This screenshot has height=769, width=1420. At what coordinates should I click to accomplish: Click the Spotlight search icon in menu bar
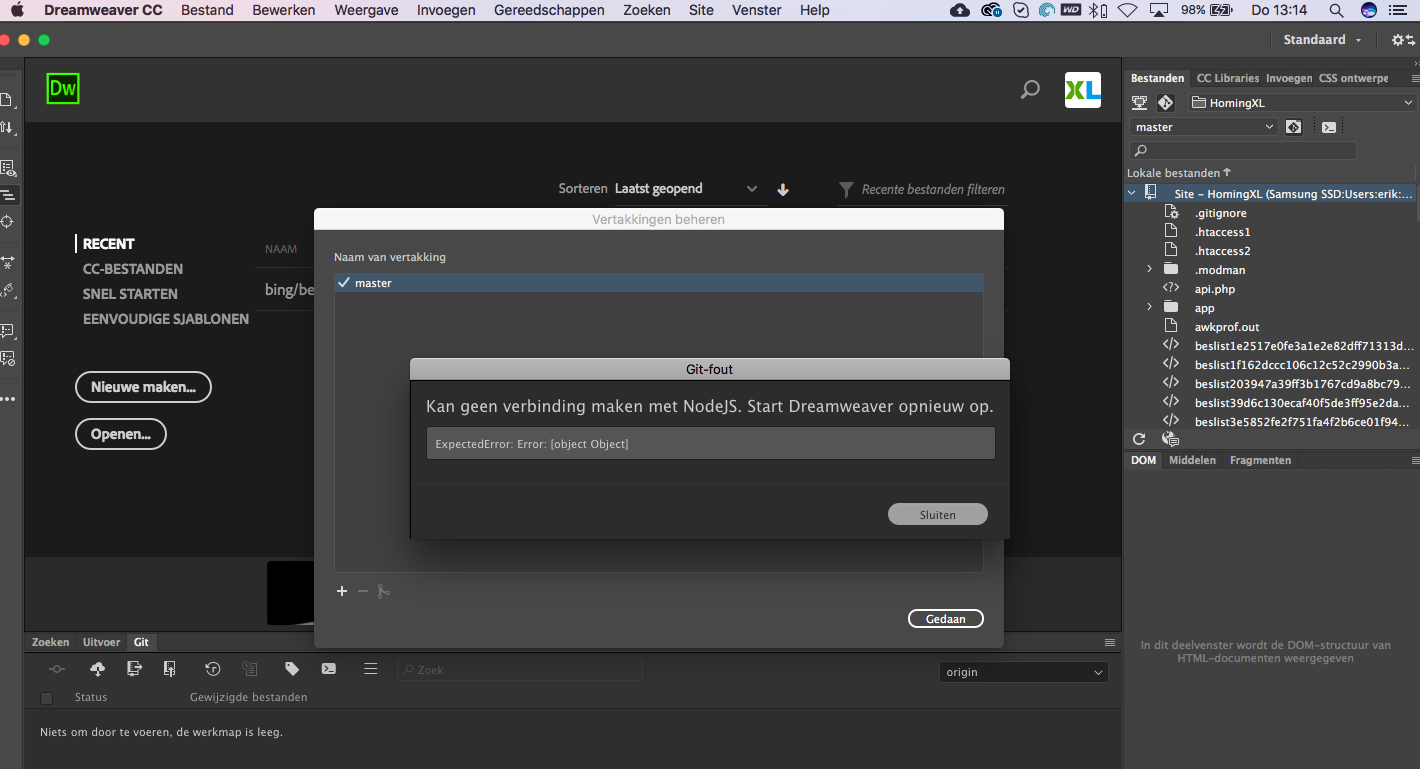point(1337,10)
